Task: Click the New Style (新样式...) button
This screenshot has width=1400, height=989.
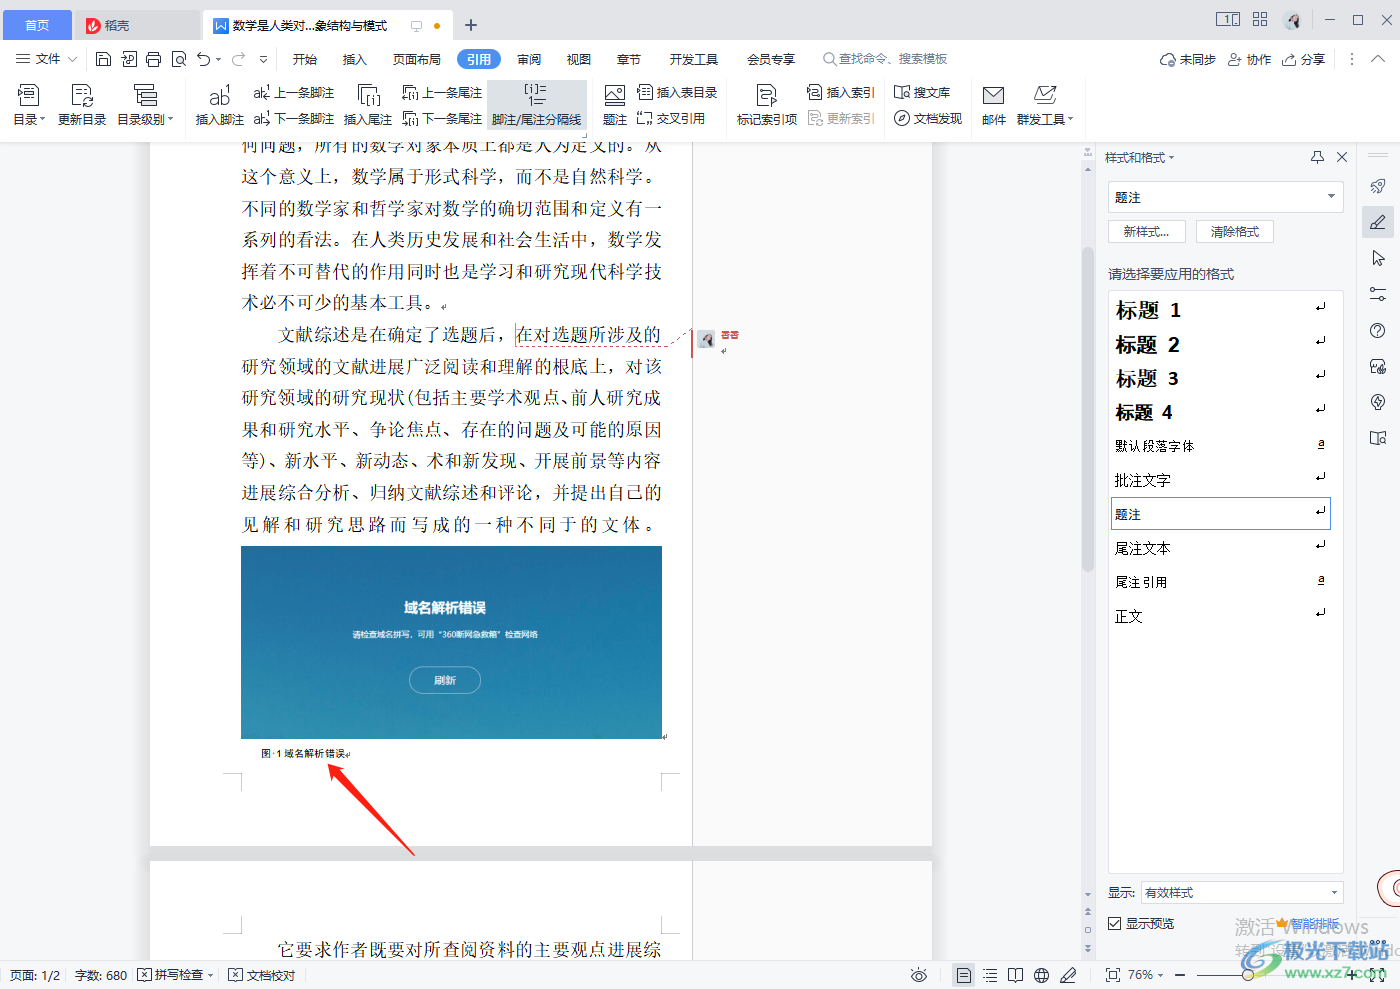Action: 1146,231
